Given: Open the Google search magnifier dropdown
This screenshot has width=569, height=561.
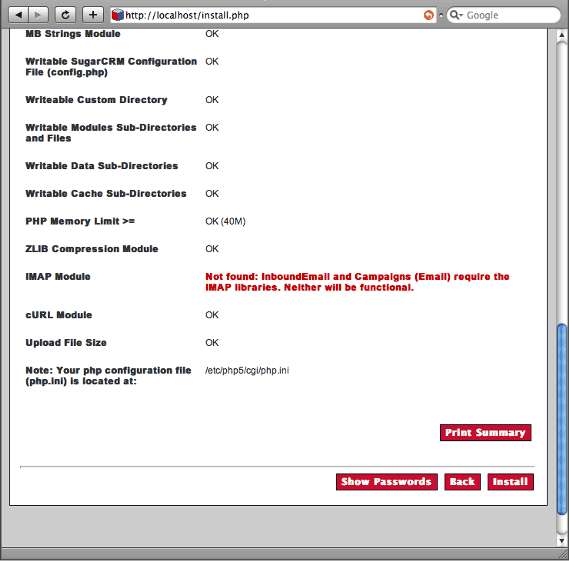Looking at the screenshot, I should [x=456, y=15].
